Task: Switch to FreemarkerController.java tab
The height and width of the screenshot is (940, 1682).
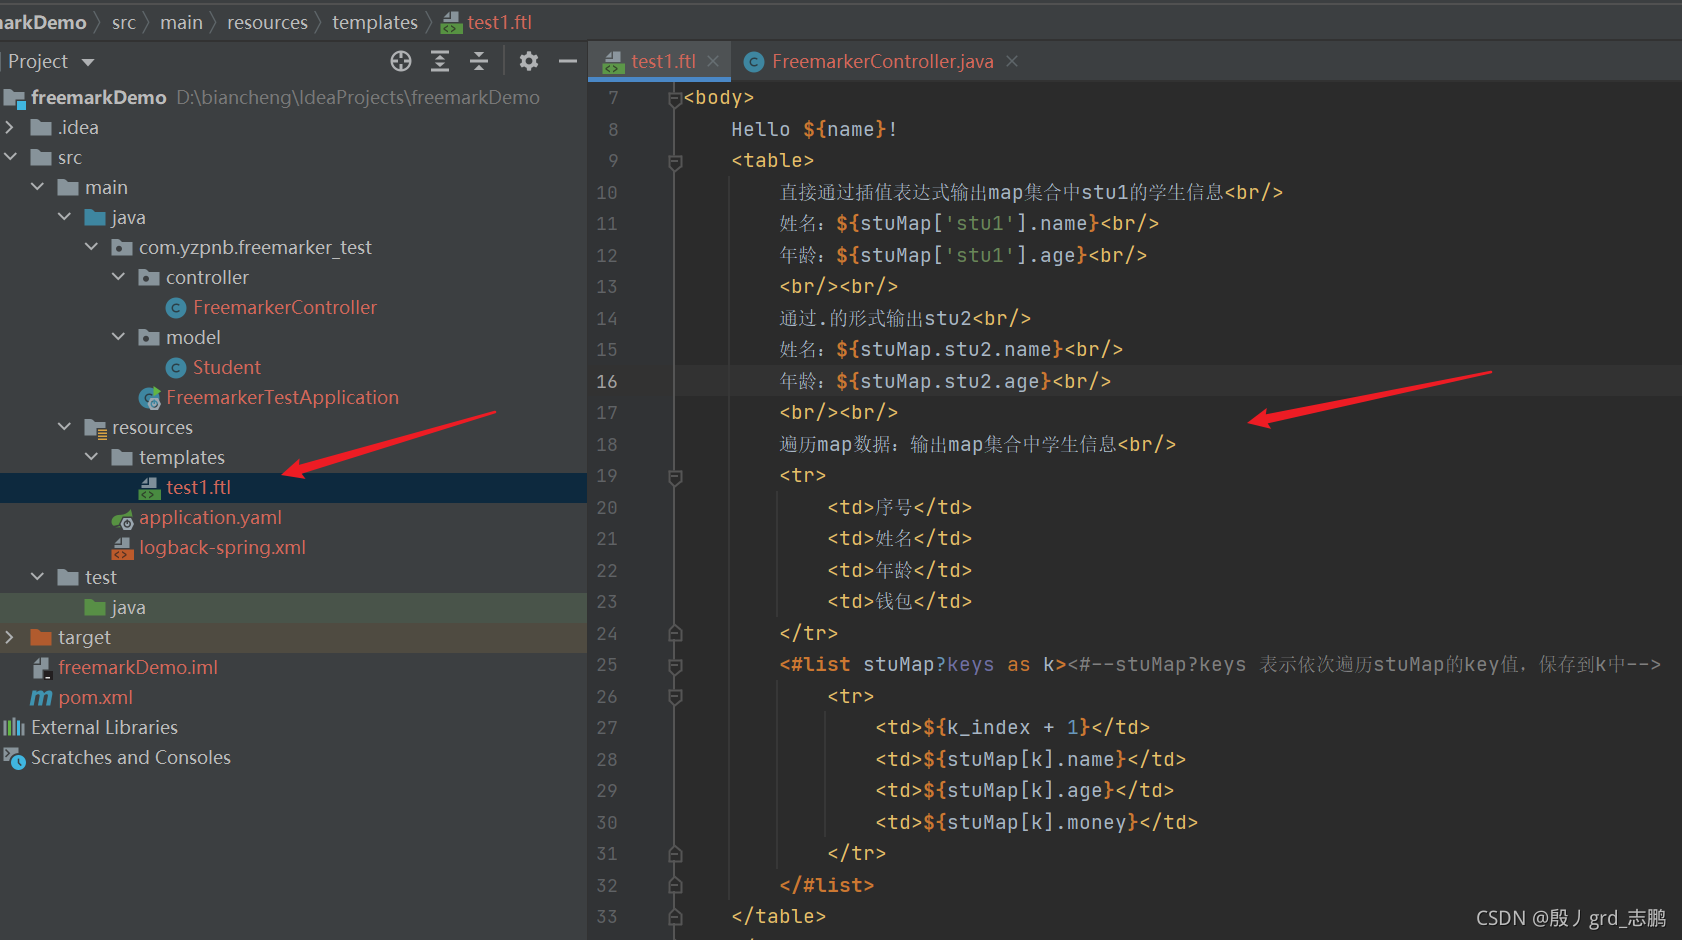Action: pos(882,61)
